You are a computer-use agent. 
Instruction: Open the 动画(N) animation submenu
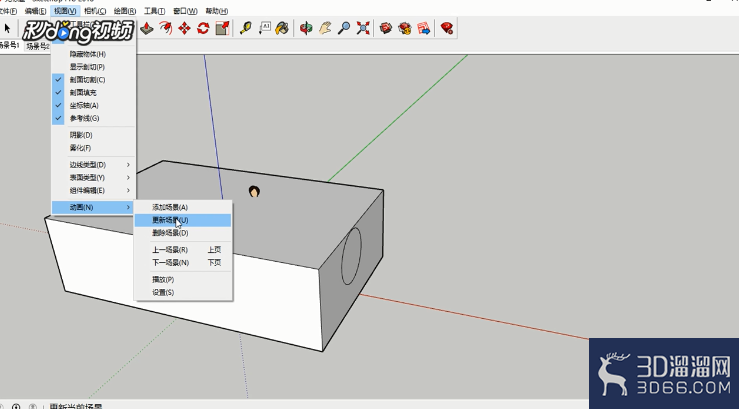[93, 207]
